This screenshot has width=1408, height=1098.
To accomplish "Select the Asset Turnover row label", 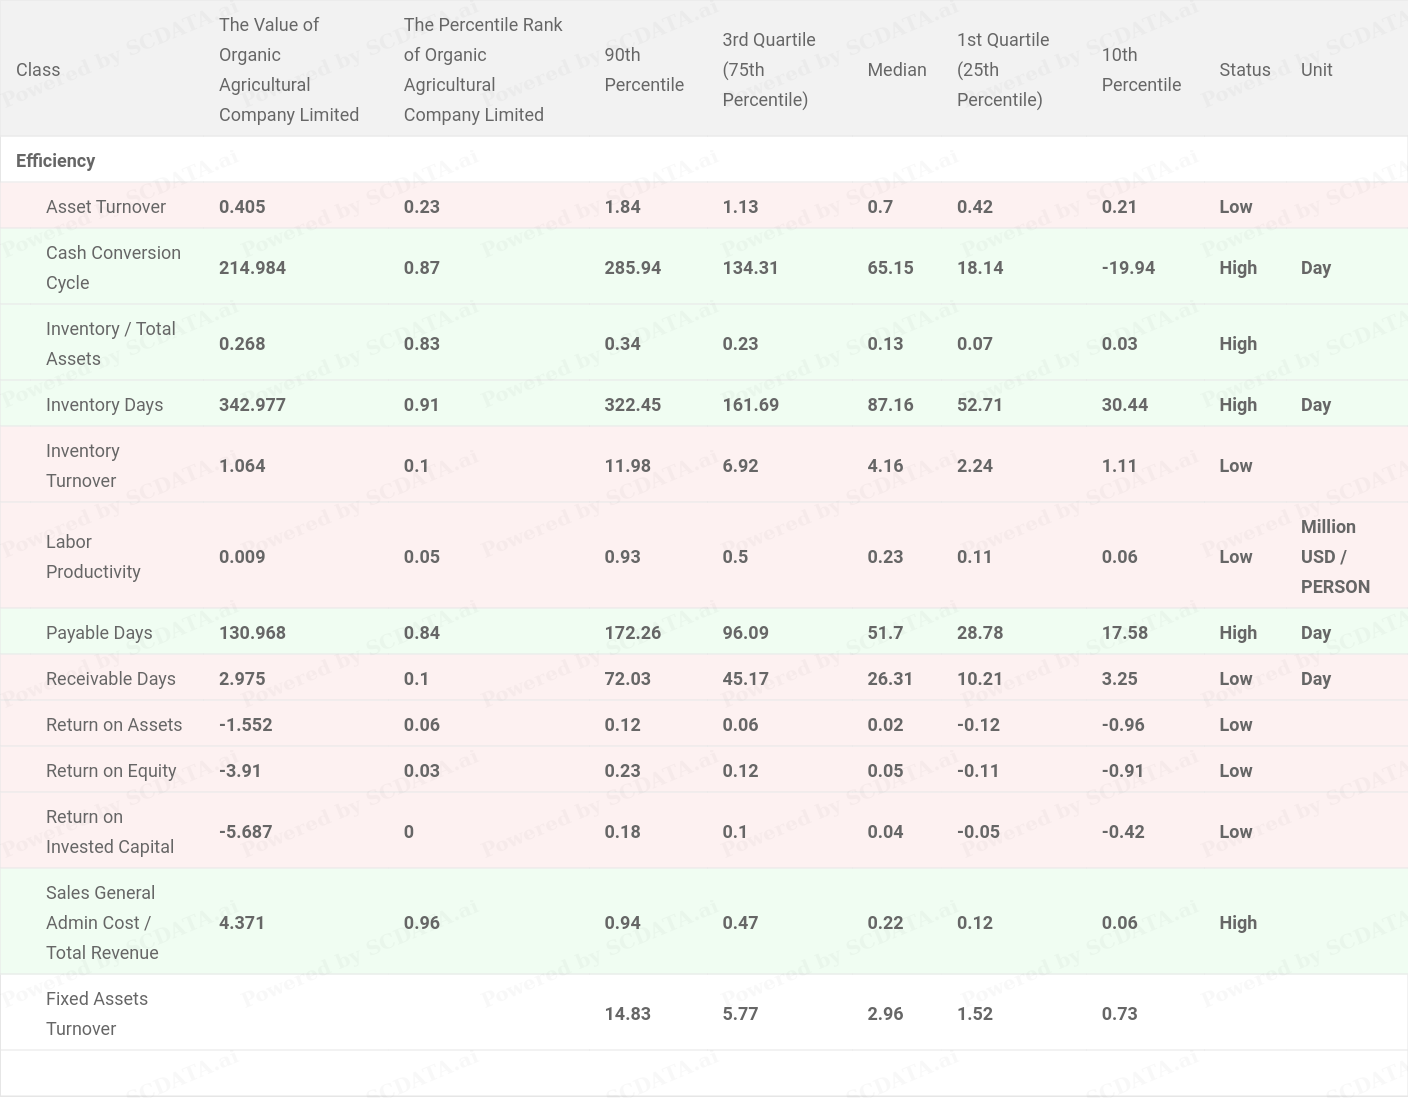I will pyautogui.click(x=106, y=206).
